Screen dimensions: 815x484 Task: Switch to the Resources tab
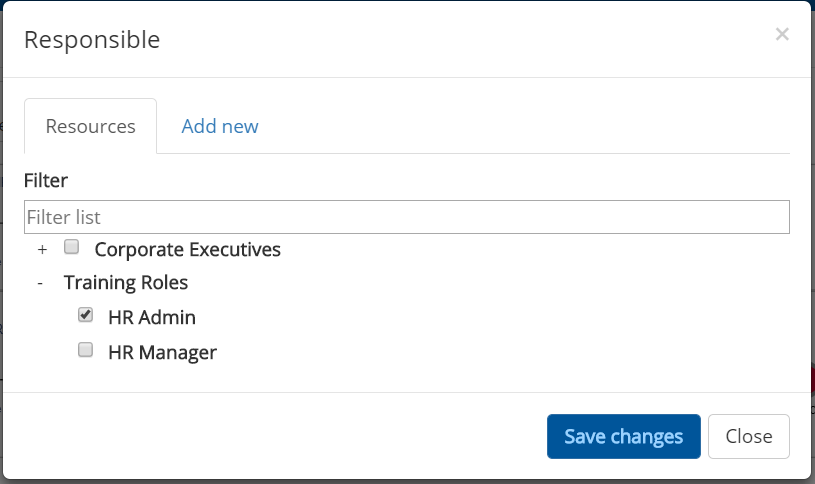(90, 126)
